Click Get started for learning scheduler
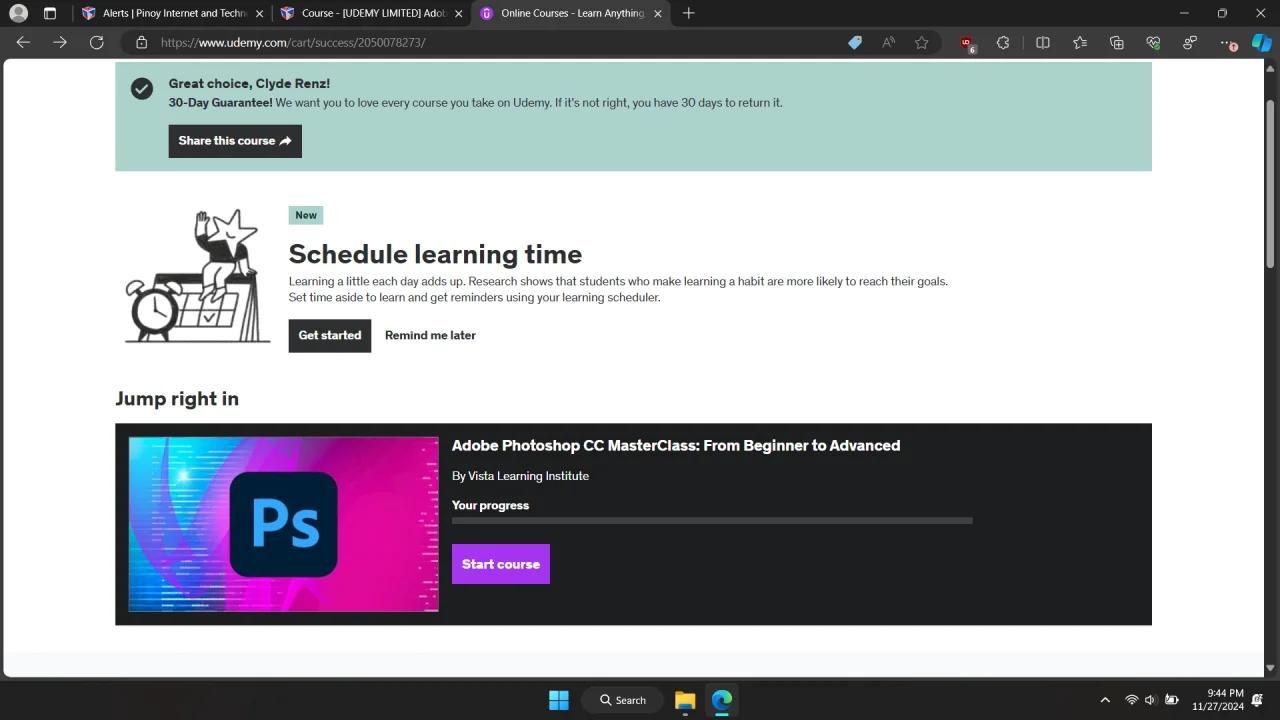 (x=330, y=336)
